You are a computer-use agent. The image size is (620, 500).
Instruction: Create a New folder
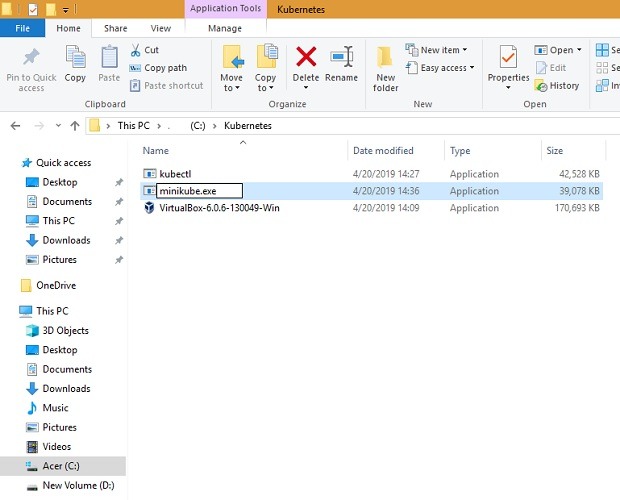[x=385, y=69]
